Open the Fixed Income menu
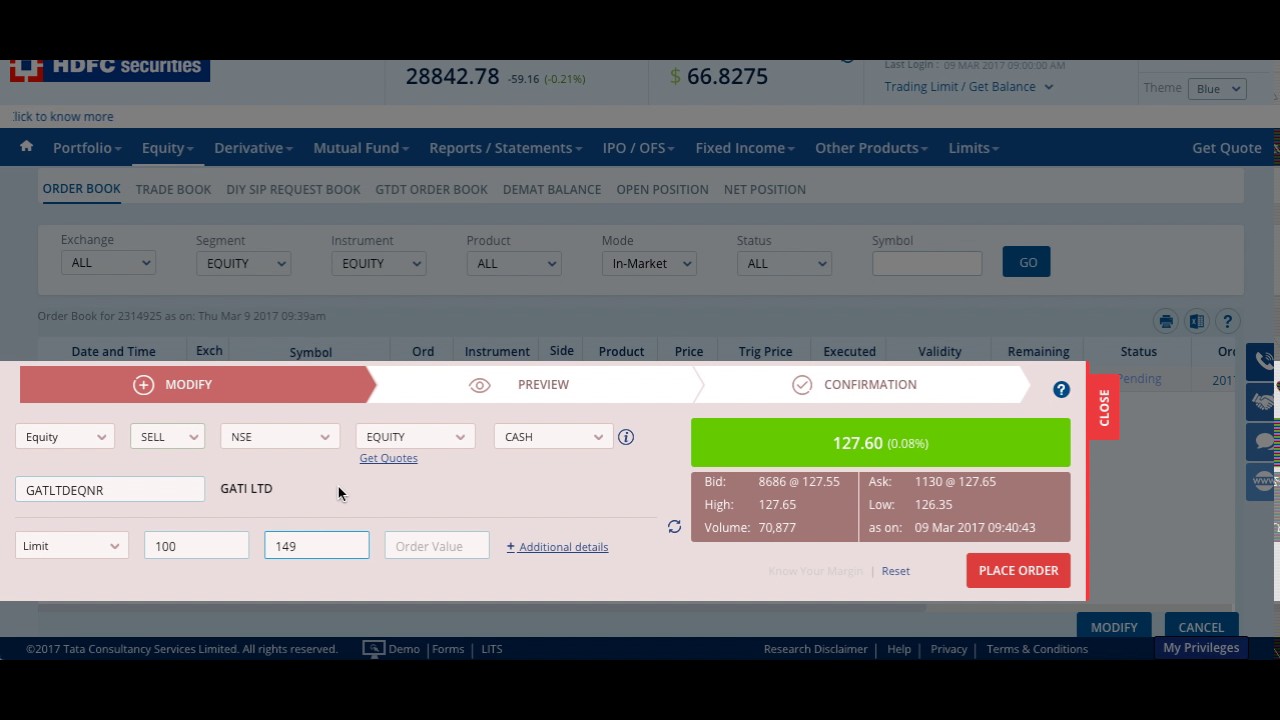Viewport: 1280px width, 720px height. (745, 147)
